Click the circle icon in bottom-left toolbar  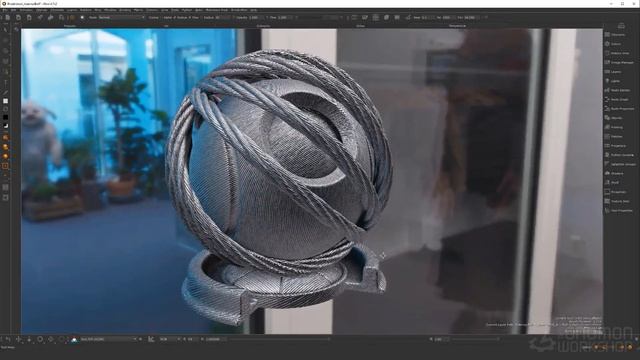[x=40, y=339]
